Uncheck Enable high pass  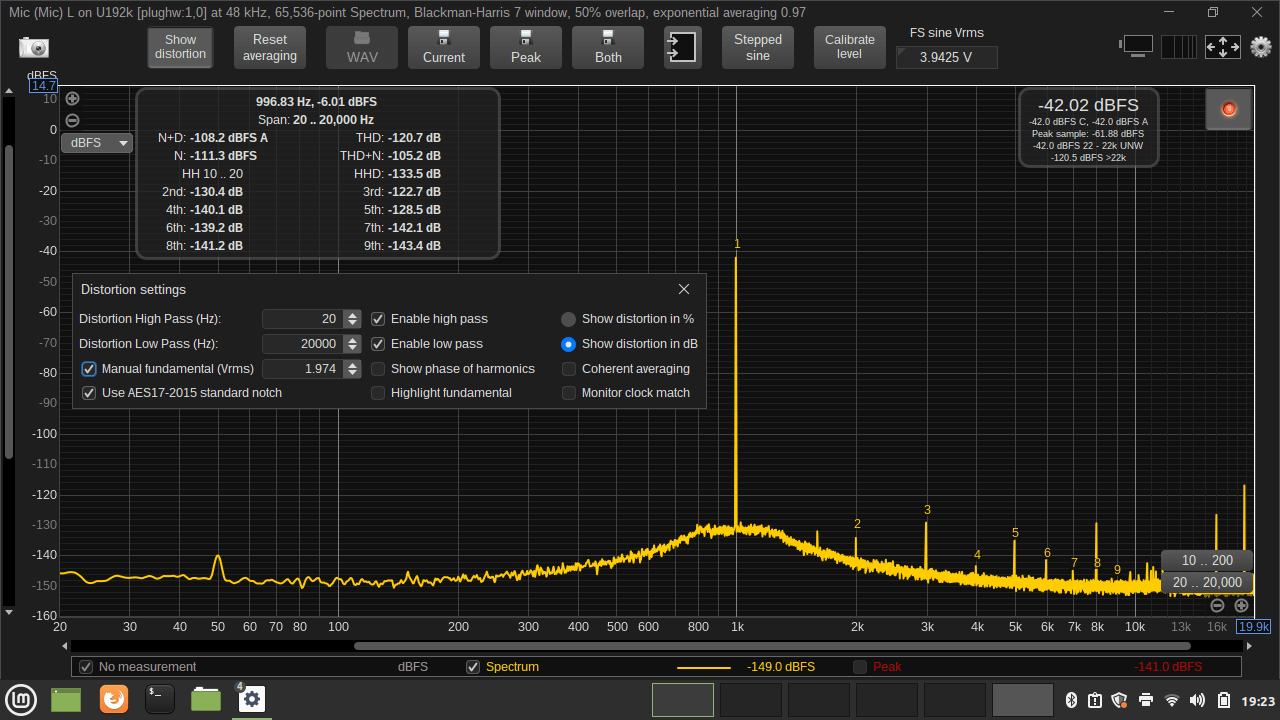[x=378, y=319]
